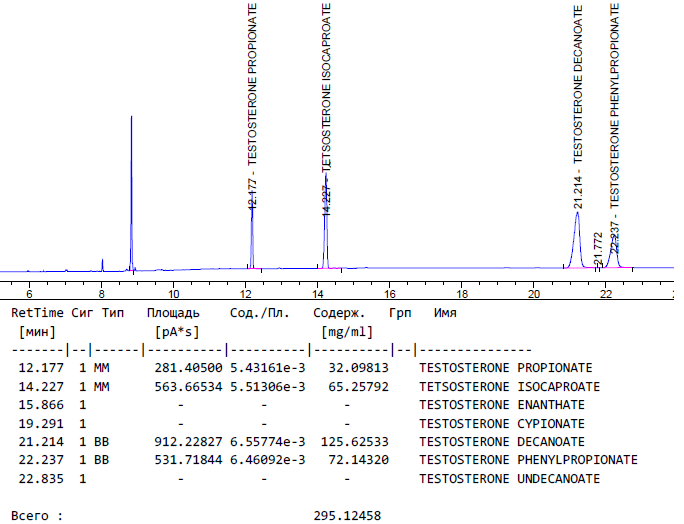Image resolution: width=684 pixels, height=524 pixels.
Task: Click the Имя column header
Action: pyautogui.click(x=445, y=313)
